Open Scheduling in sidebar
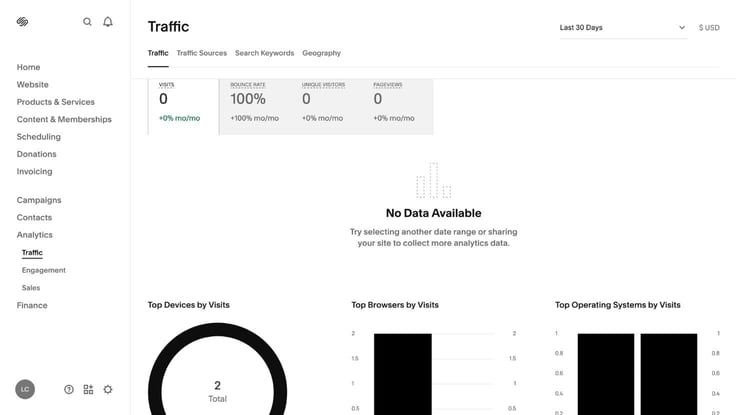 (38, 137)
